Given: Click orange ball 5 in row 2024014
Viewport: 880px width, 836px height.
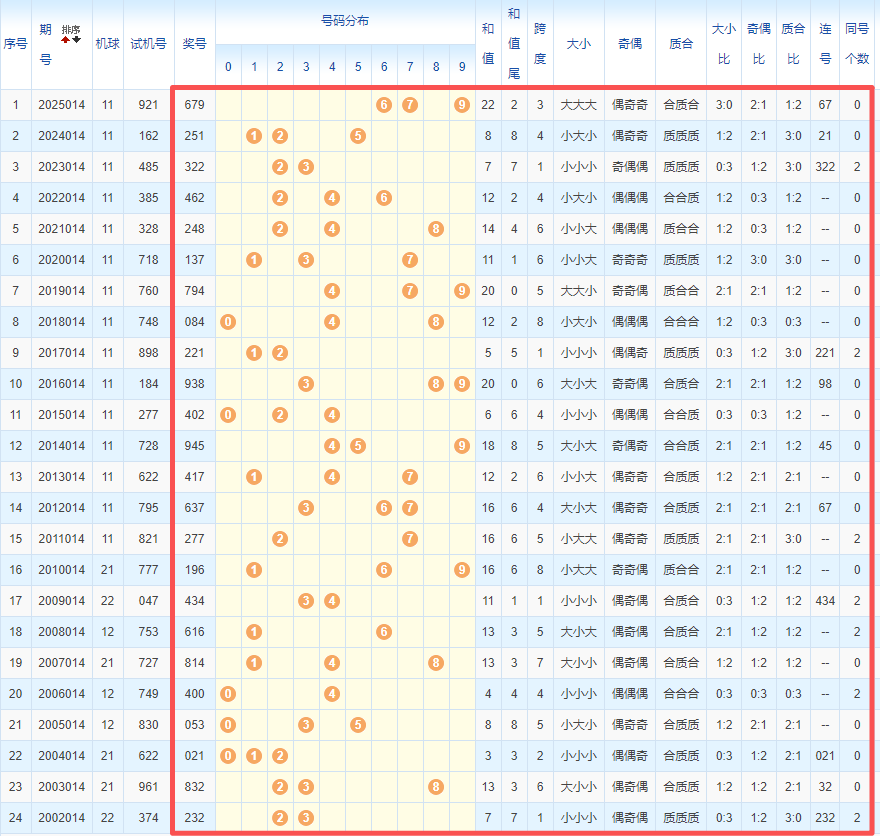Looking at the screenshot, I should click(x=358, y=136).
